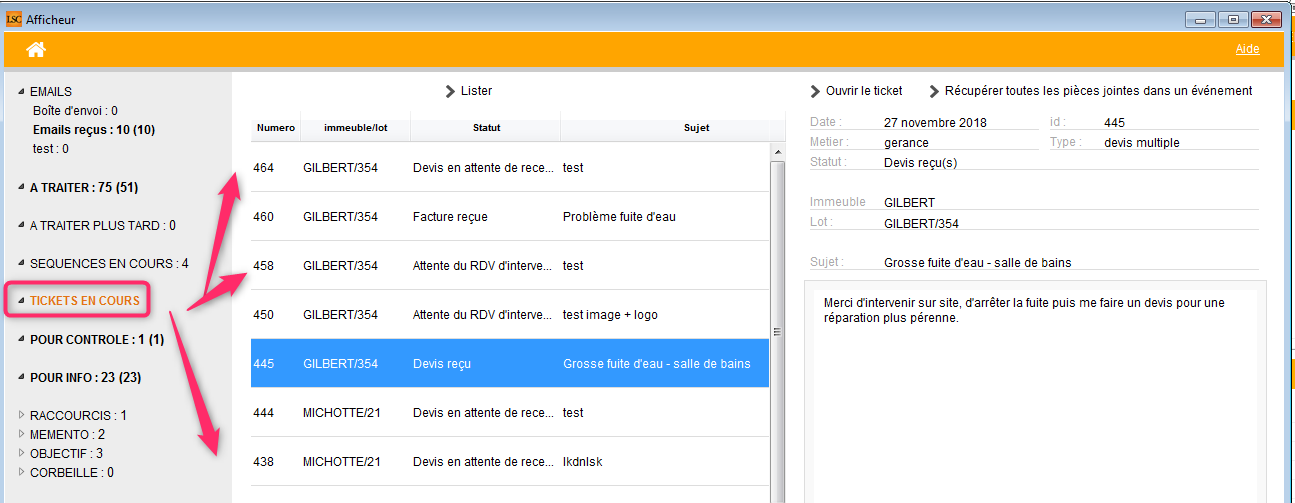Click Ouvrir le ticket

click(864, 91)
